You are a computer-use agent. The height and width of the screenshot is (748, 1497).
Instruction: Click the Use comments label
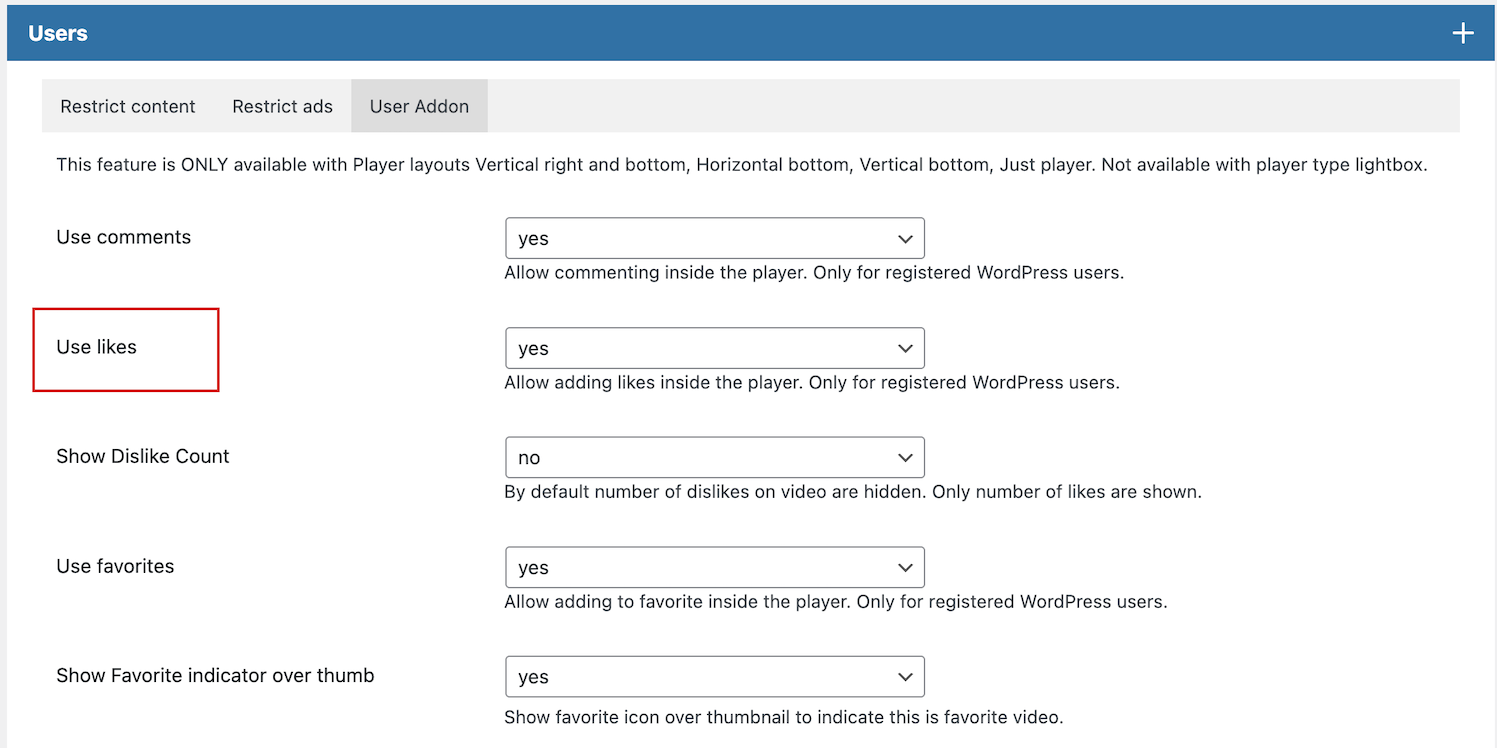[124, 237]
